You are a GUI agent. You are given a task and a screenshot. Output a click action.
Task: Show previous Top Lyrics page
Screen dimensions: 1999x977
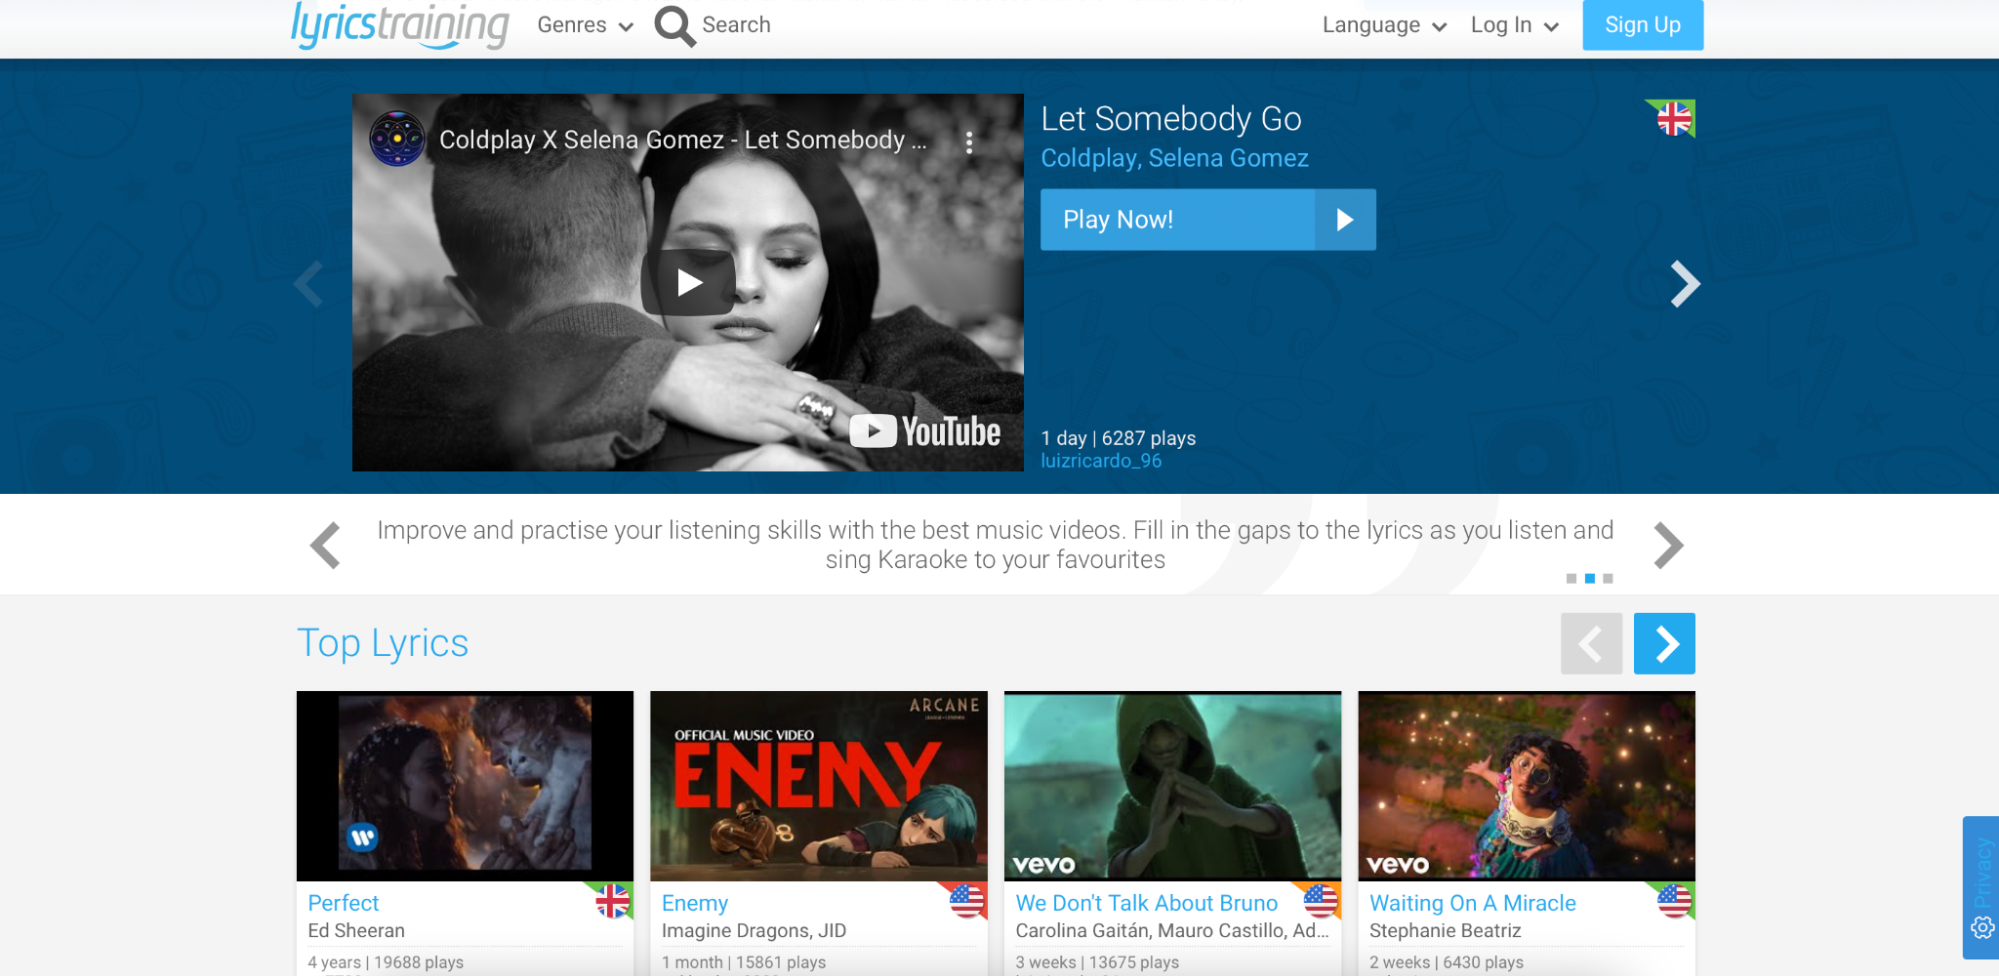(1591, 644)
